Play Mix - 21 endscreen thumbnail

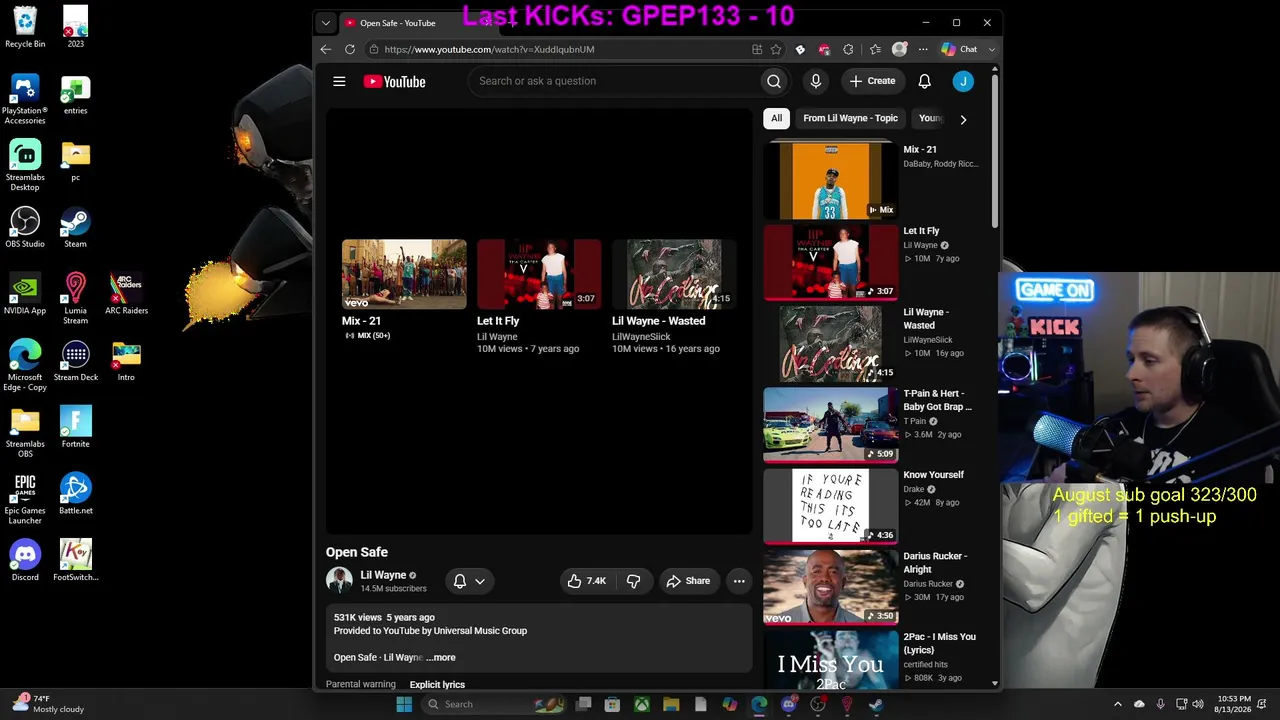(404, 274)
